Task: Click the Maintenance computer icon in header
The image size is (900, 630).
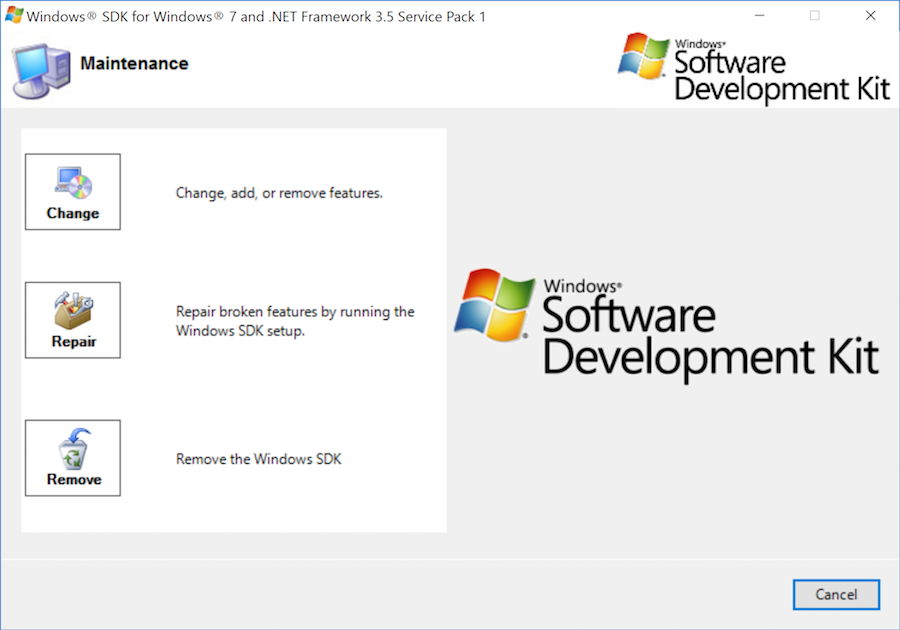Action: [x=41, y=71]
